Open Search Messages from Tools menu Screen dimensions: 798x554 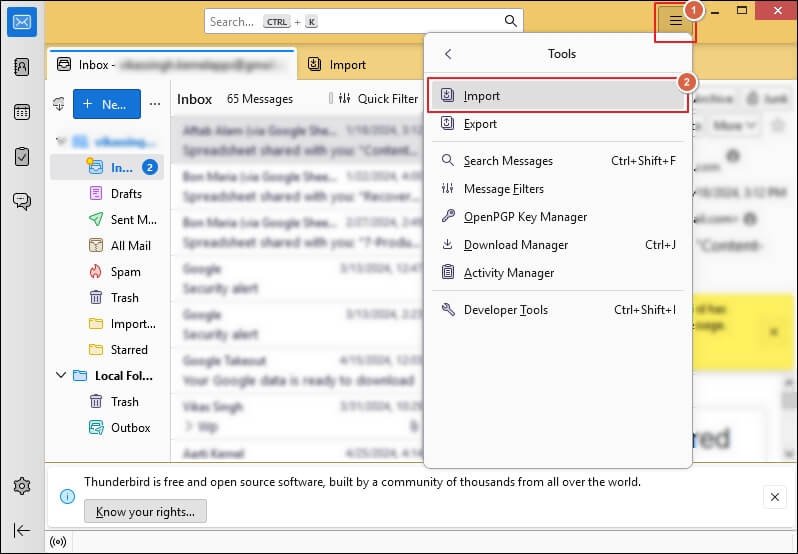tap(558, 161)
